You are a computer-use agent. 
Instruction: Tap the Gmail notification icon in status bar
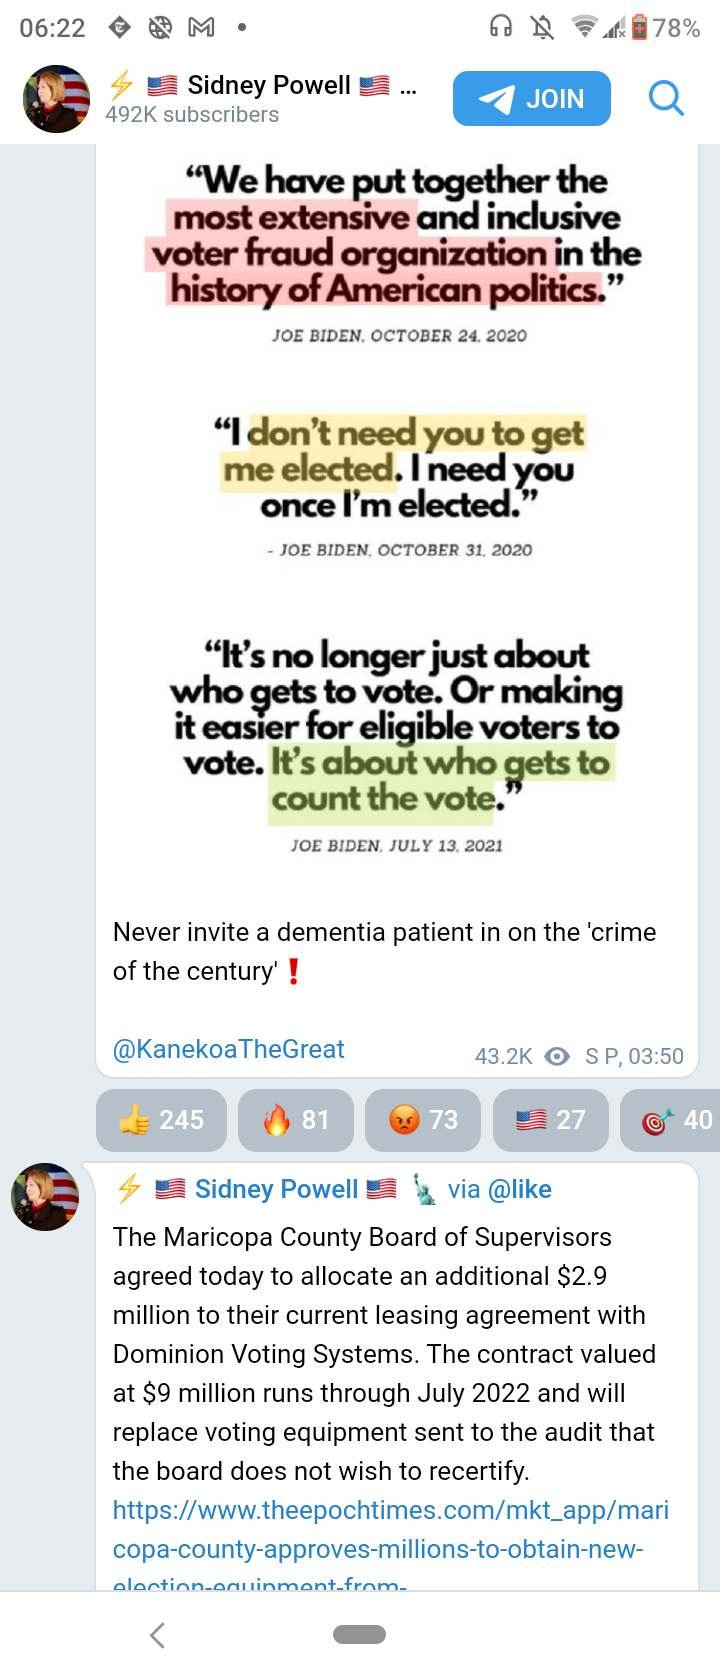pyautogui.click(x=202, y=28)
